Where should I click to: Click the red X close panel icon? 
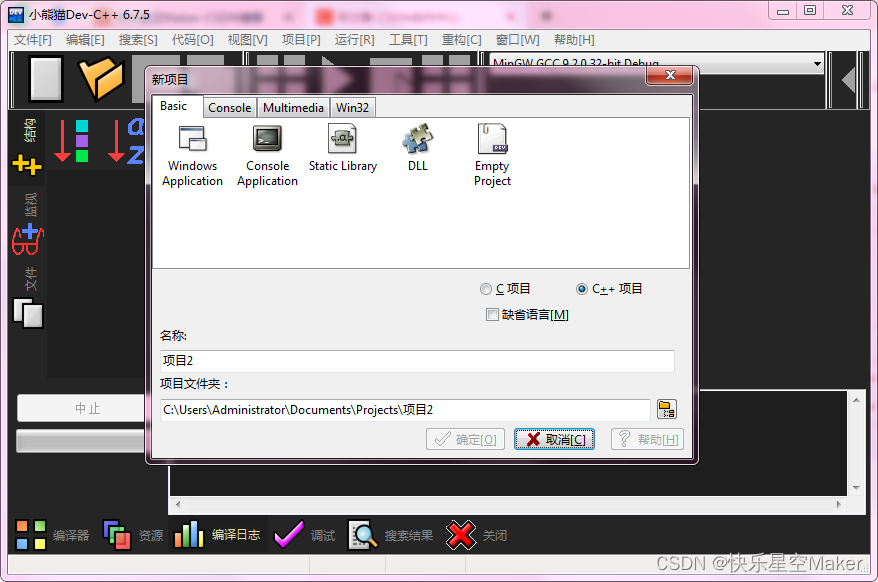point(461,535)
